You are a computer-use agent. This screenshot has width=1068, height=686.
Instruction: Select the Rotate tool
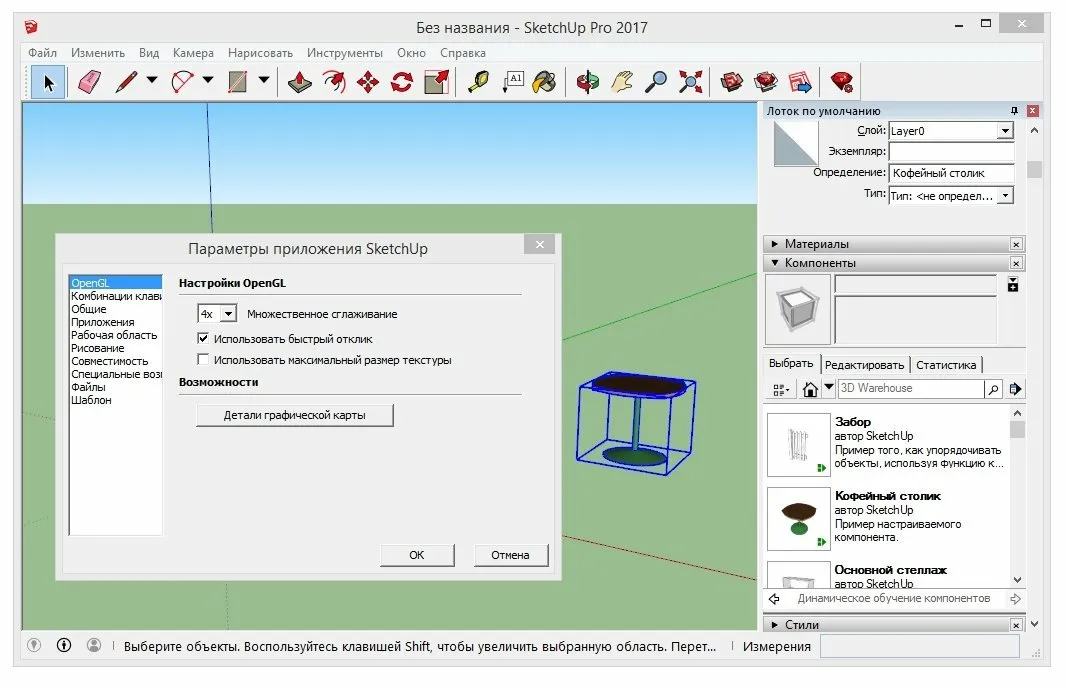click(x=402, y=81)
